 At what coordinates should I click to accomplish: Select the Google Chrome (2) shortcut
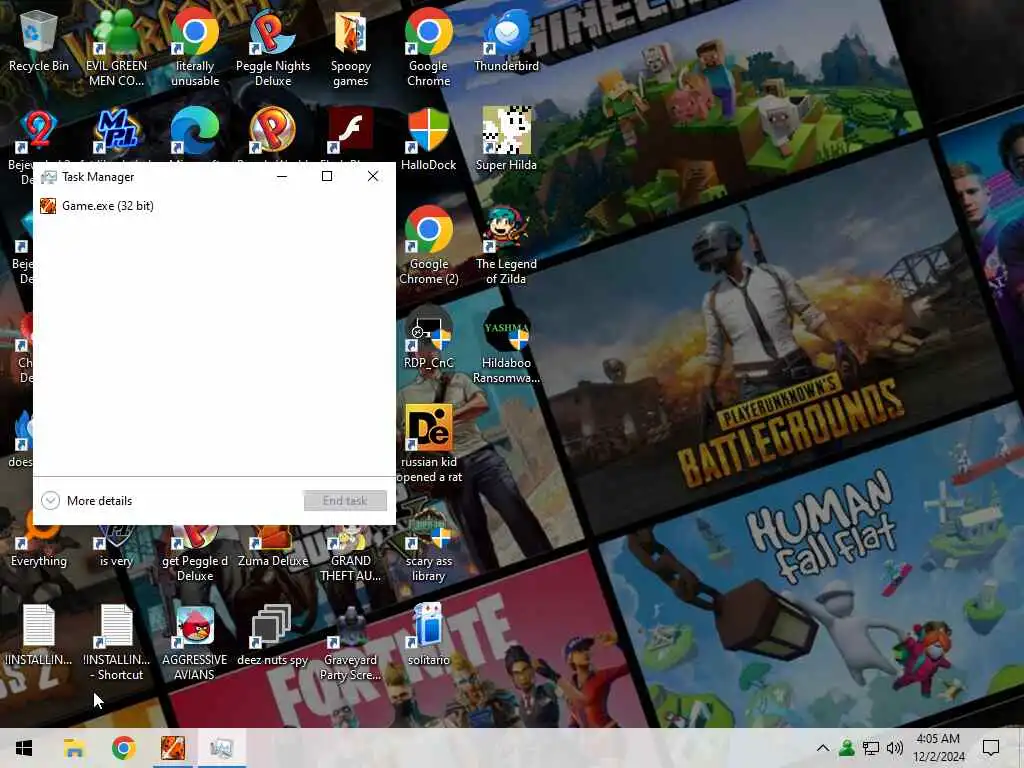(428, 246)
